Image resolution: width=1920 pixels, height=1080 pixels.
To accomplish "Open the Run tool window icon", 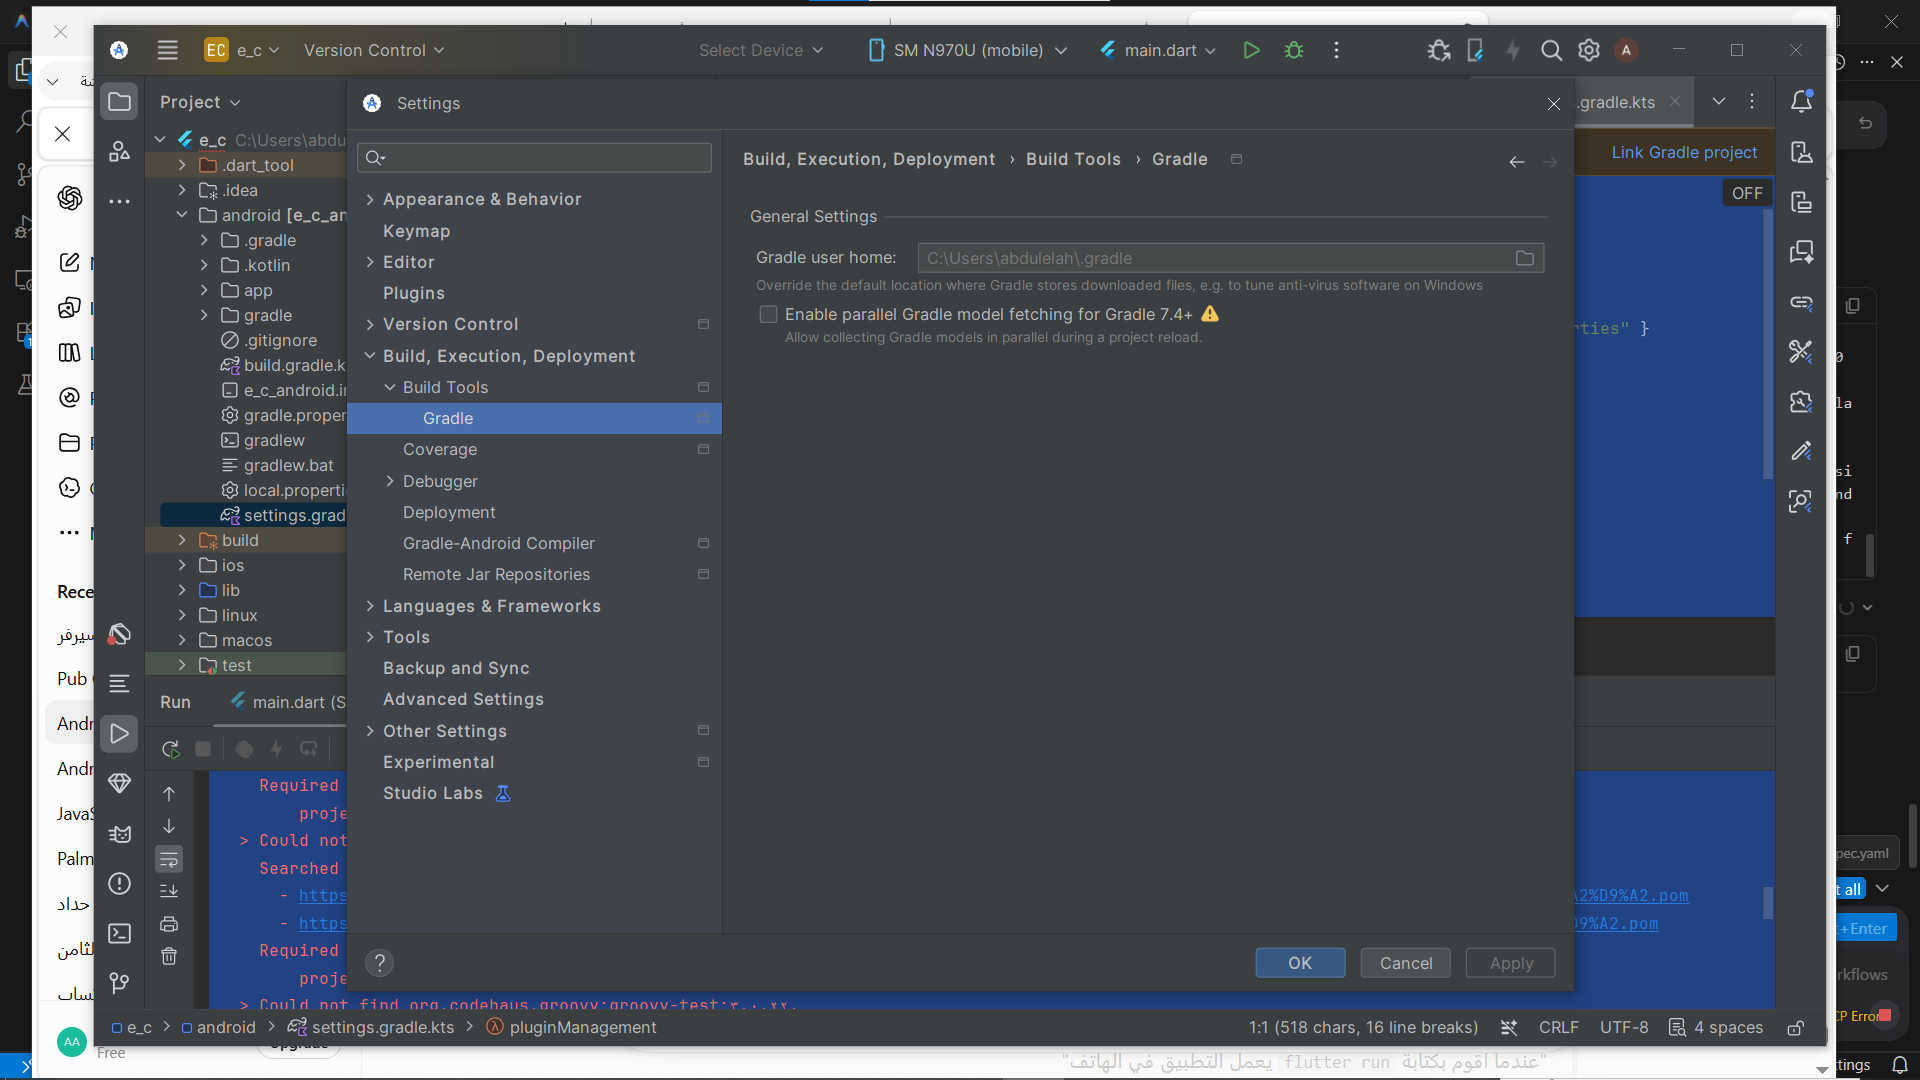I will (119, 733).
